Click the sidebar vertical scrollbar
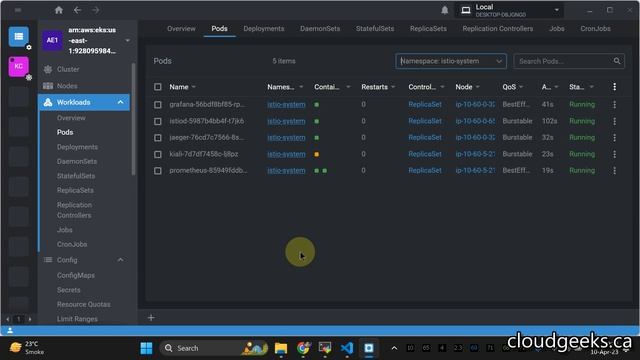The height and width of the screenshot is (360, 640). point(133,119)
